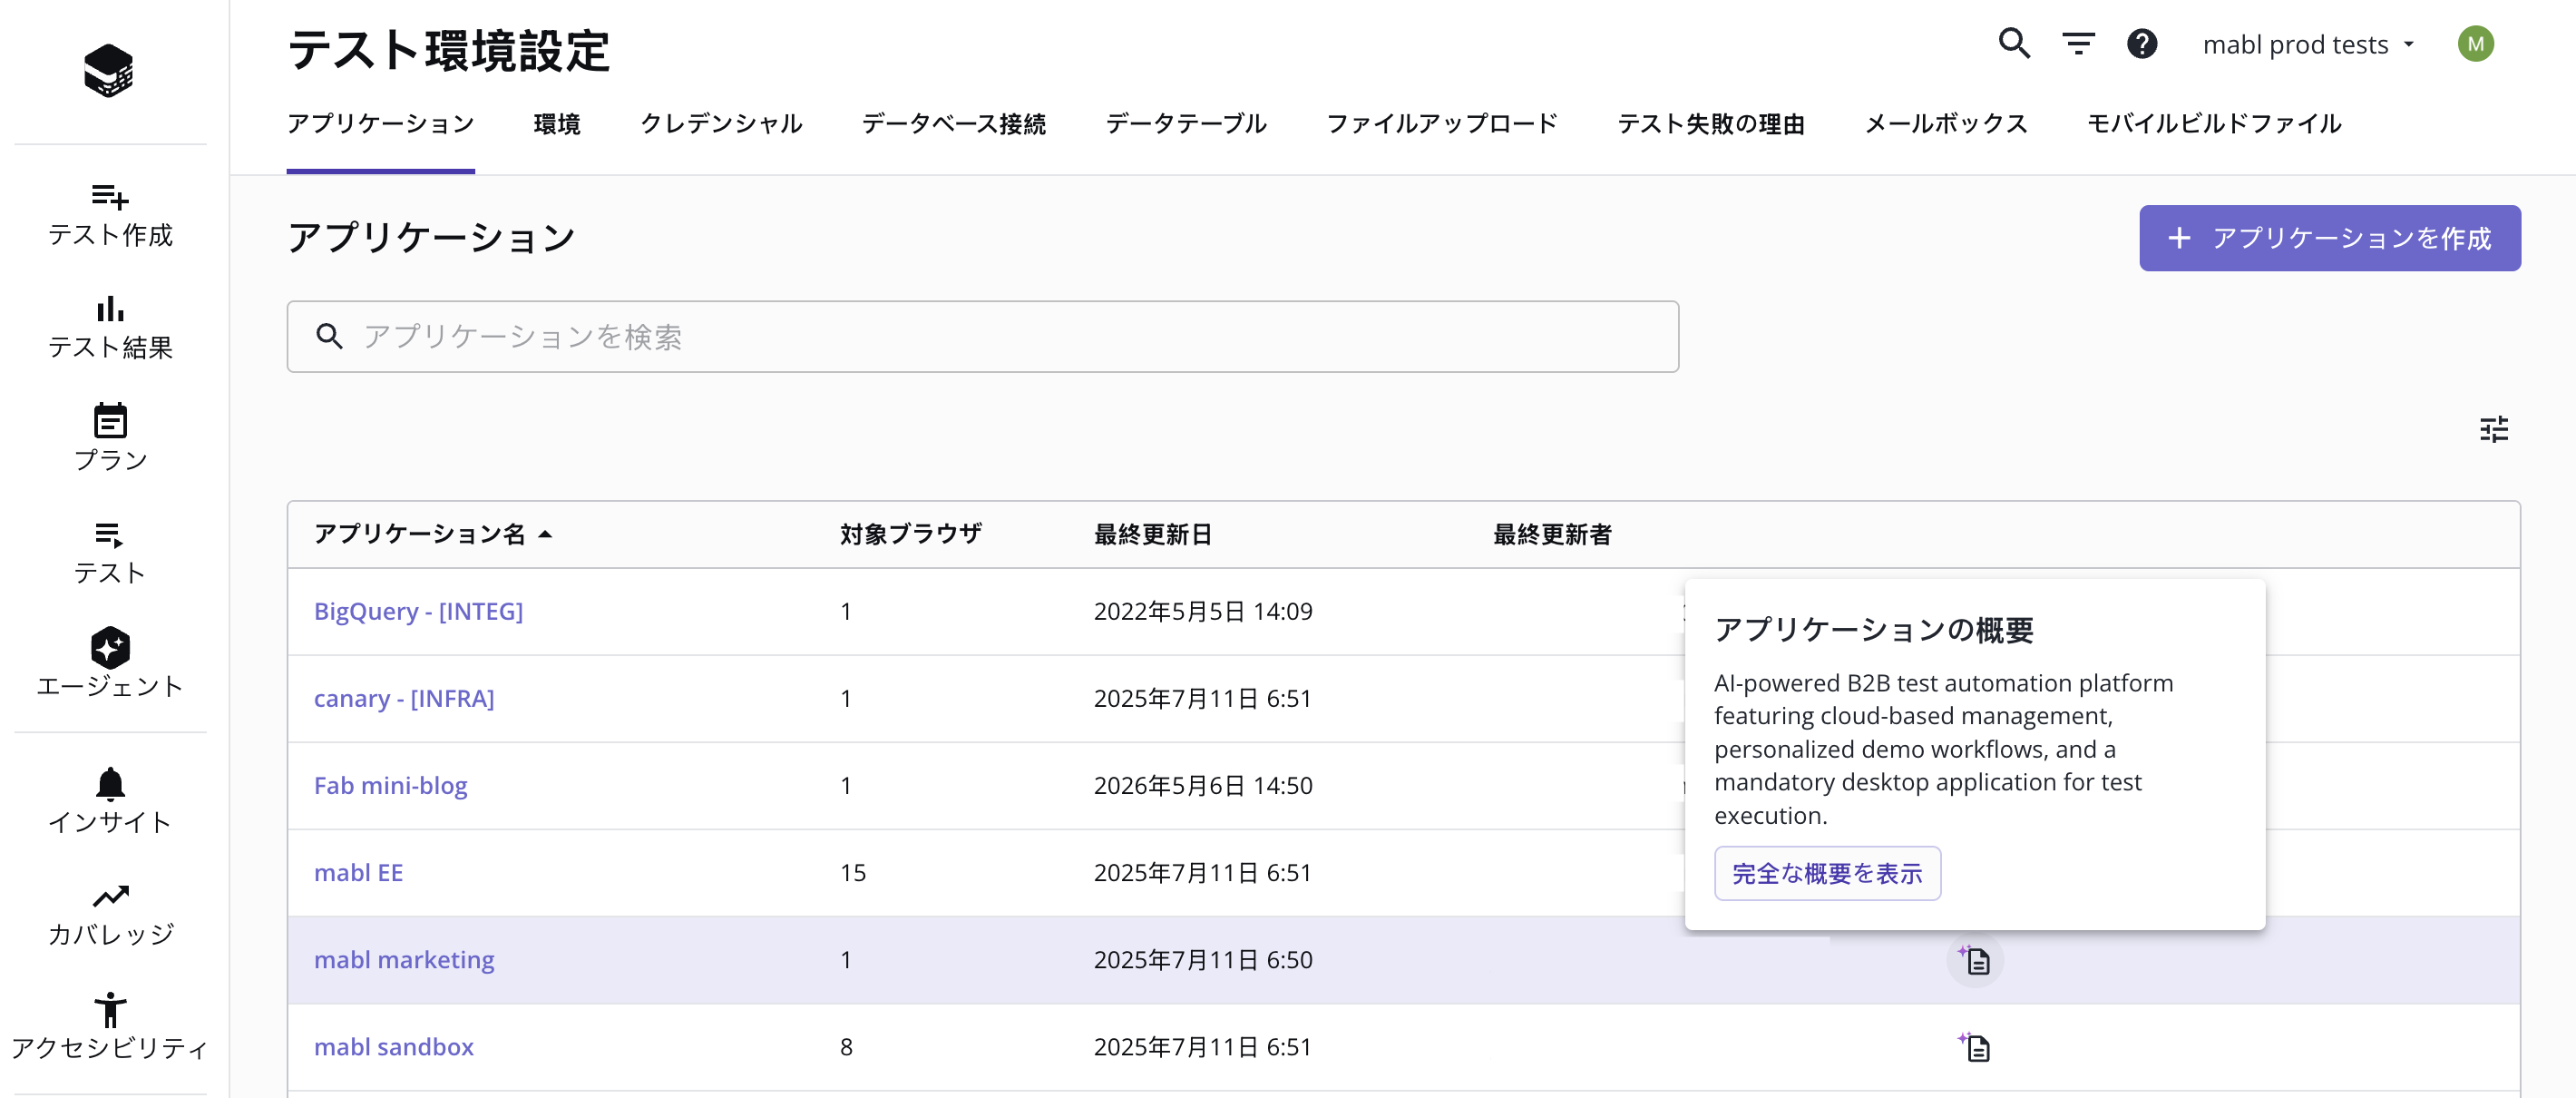The height and width of the screenshot is (1098, 2576).
Task: Switch to the テスト失敗の理由 tab
Action: pos(1711,123)
